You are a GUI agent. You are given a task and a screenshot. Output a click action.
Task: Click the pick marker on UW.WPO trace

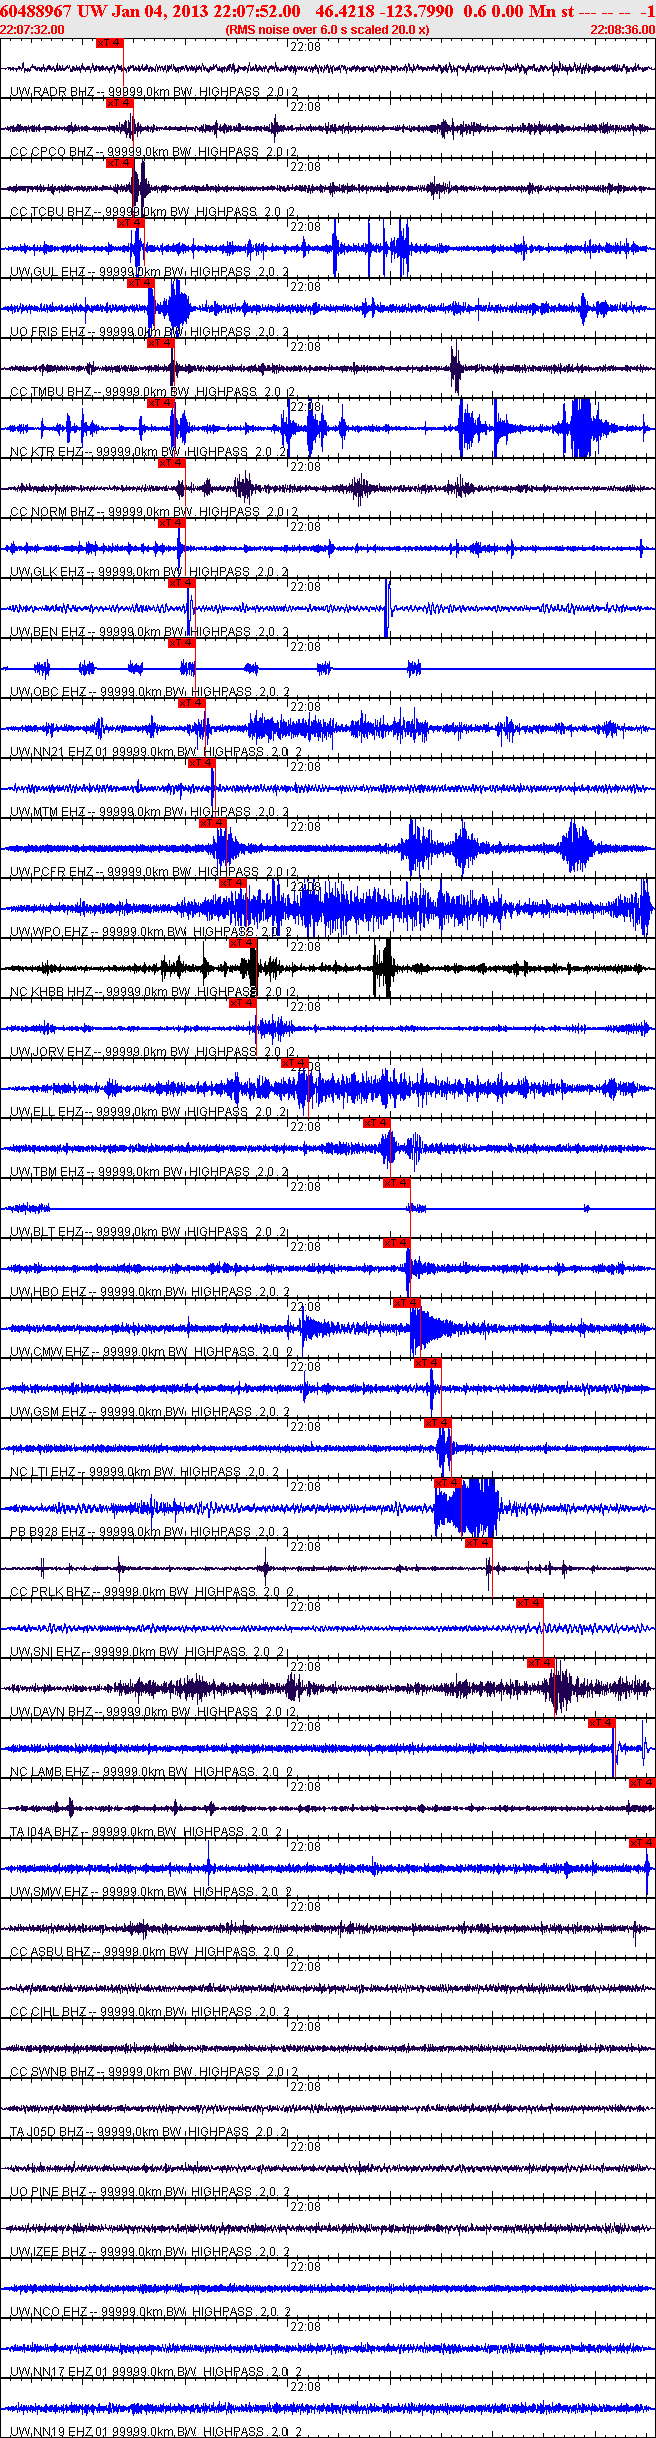coord(233,883)
